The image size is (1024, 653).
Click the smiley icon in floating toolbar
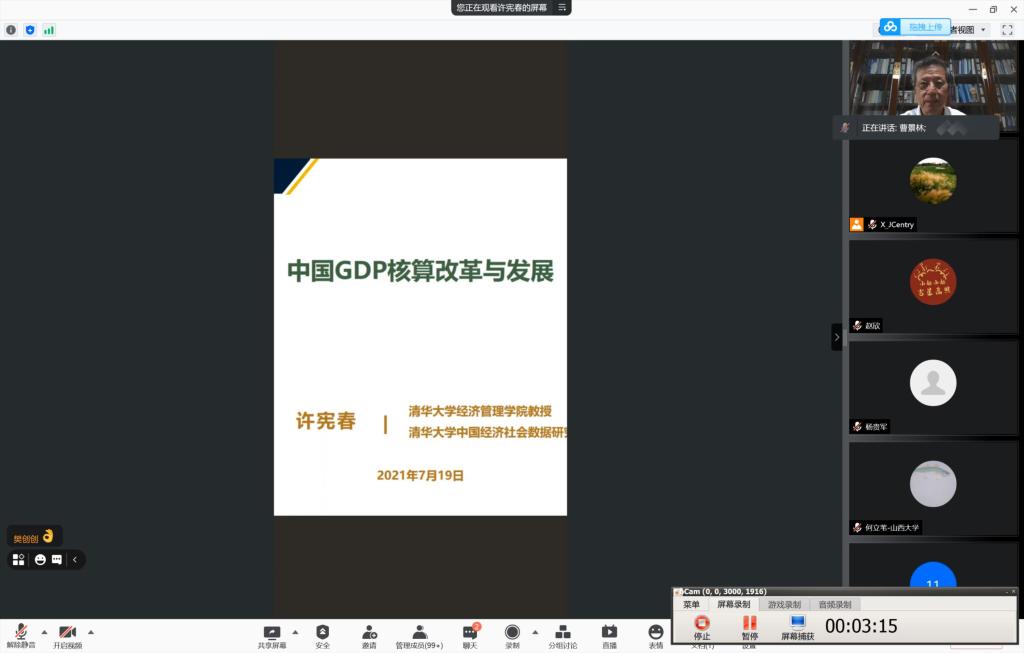(x=40, y=560)
